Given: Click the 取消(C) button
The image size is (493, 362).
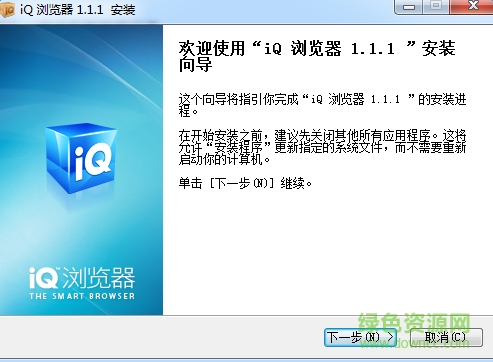Looking at the screenshot, I should 446,337.
